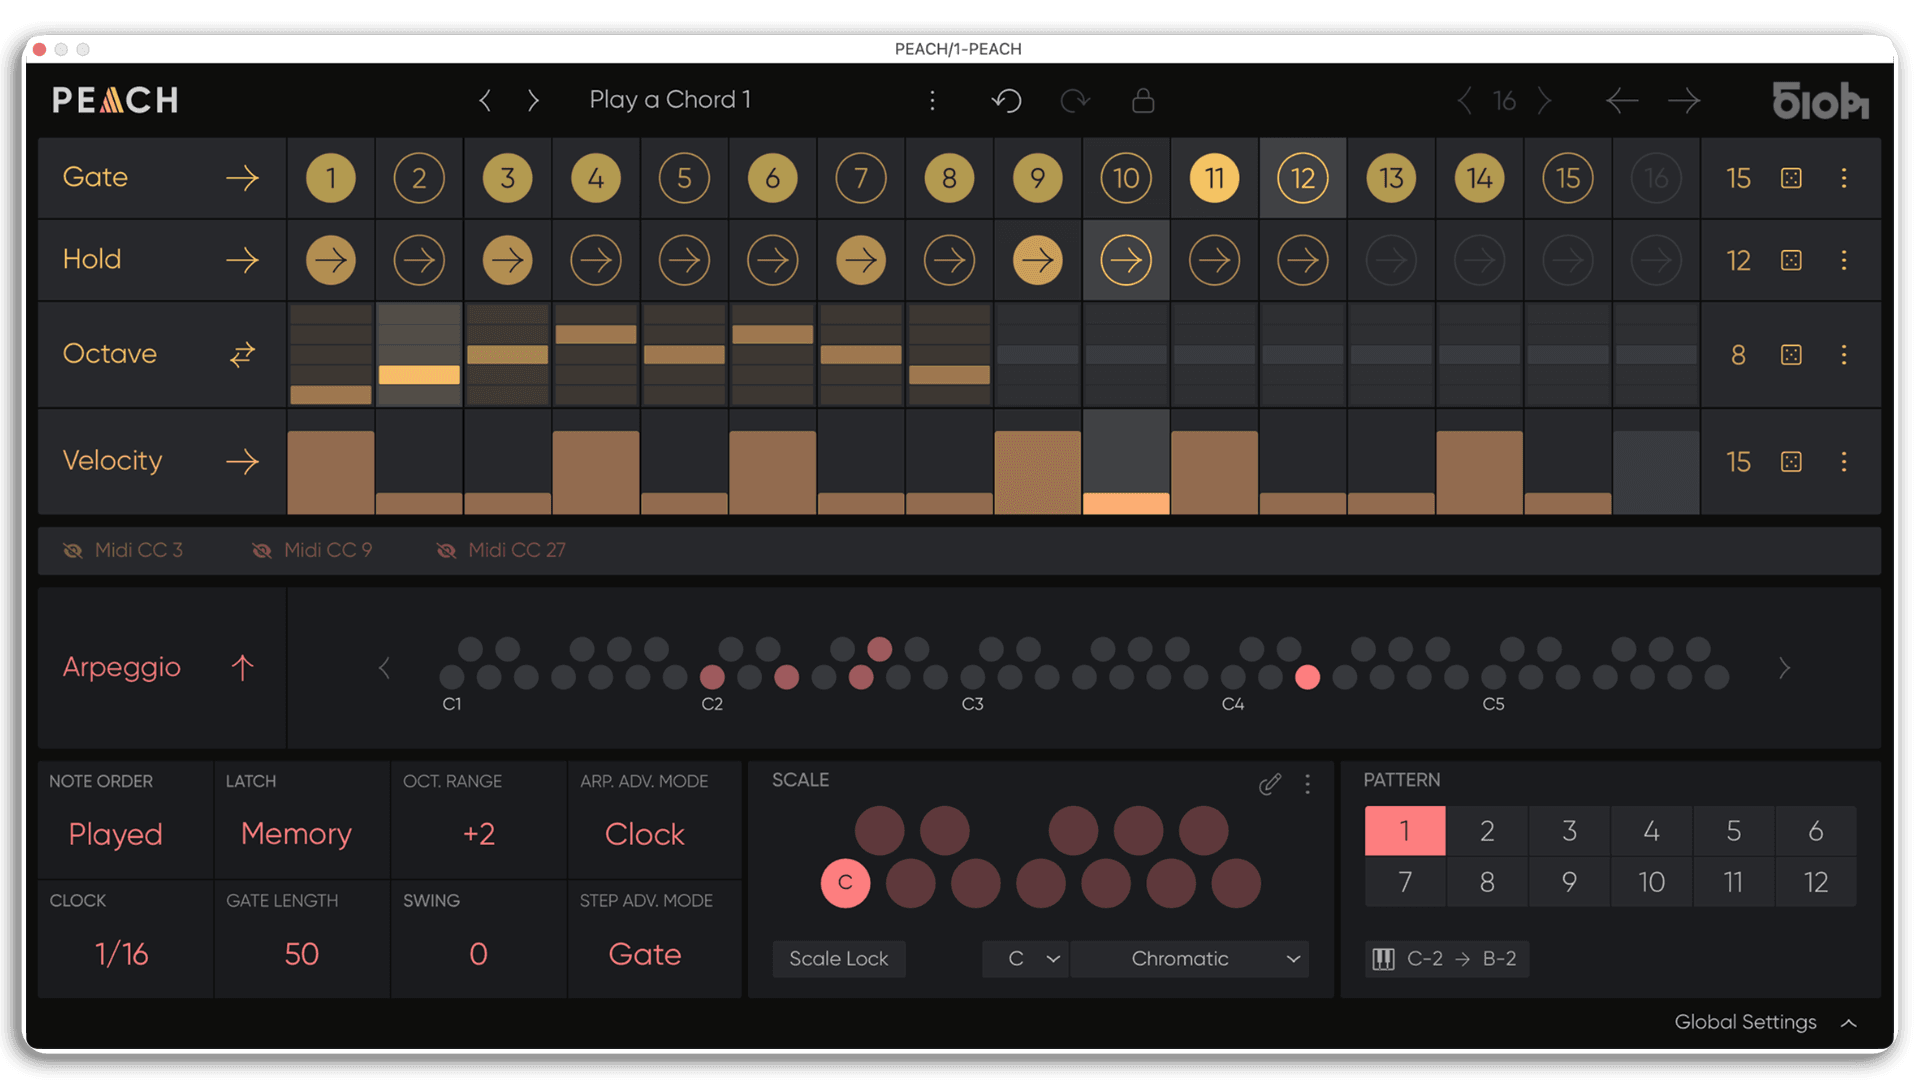The width and height of the screenshot is (1920, 1080).
Task: Select pattern slot 7
Action: click(x=1405, y=882)
